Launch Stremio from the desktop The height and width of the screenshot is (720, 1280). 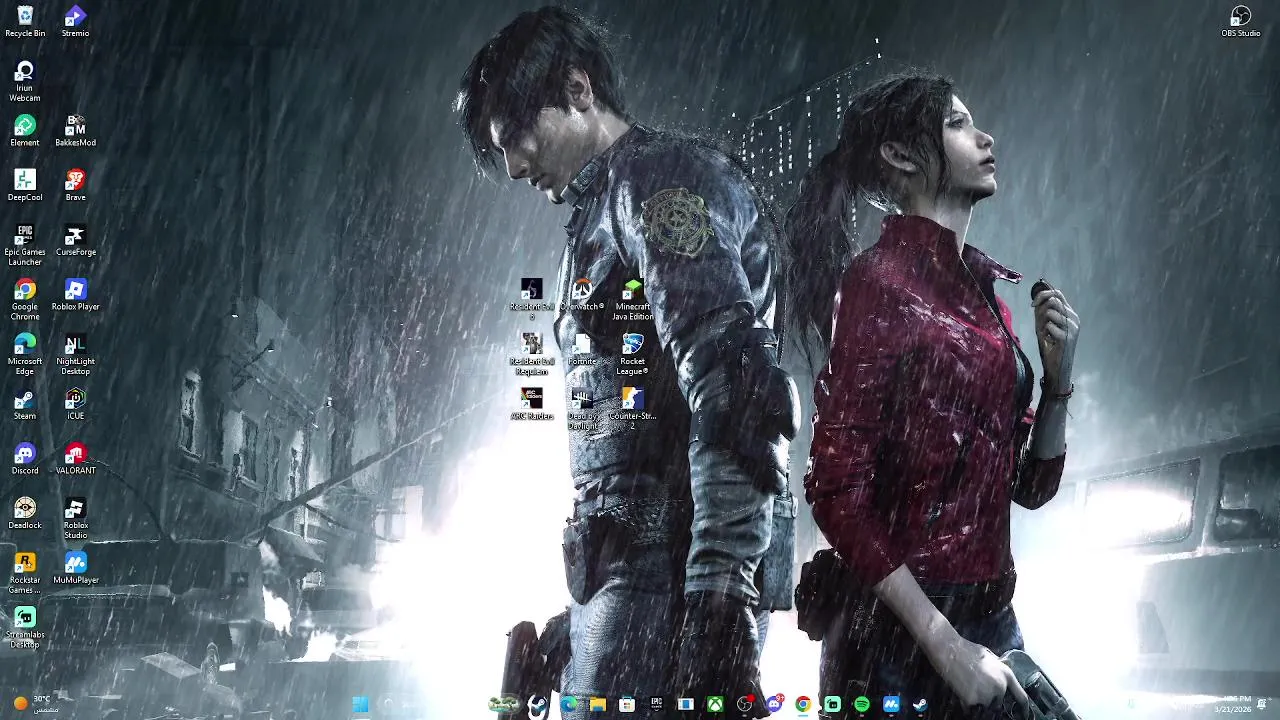point(75,22)
